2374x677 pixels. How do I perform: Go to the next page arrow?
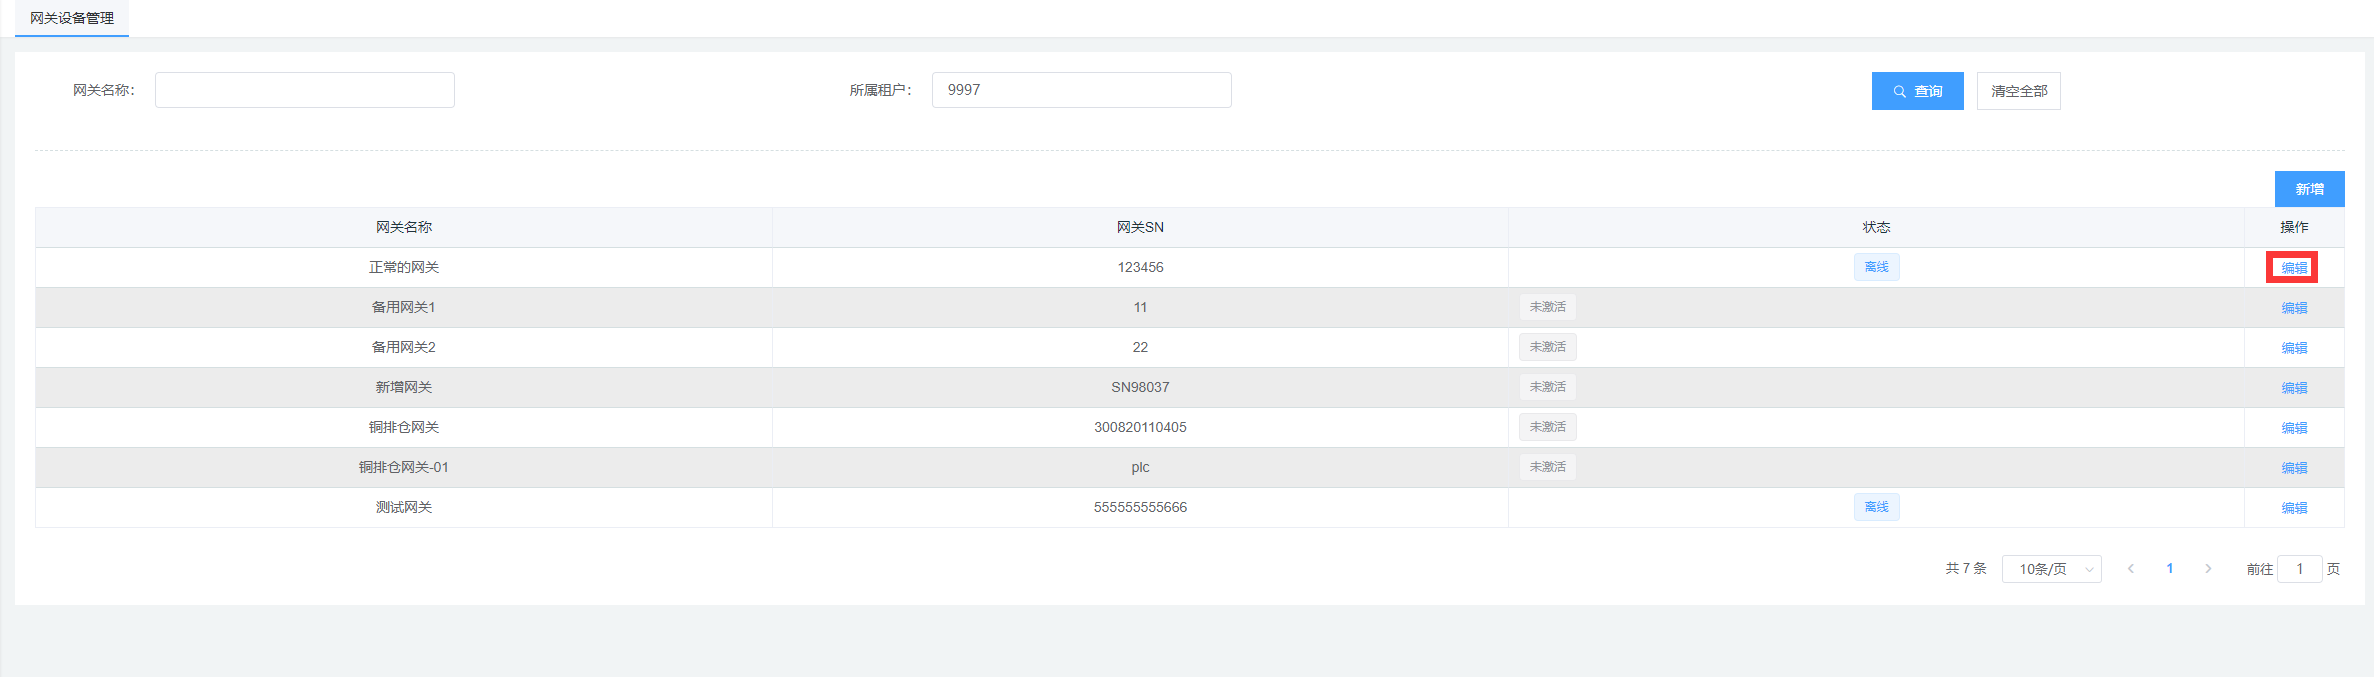tap(2208, 569)
